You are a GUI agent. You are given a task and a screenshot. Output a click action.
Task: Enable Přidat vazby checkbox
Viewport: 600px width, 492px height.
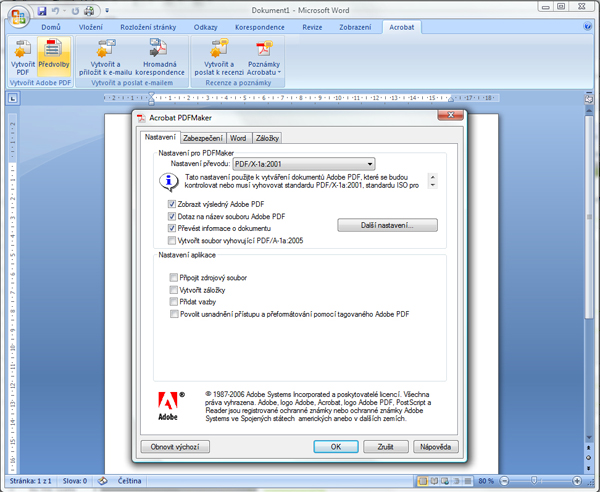click(x=174, y=301)
